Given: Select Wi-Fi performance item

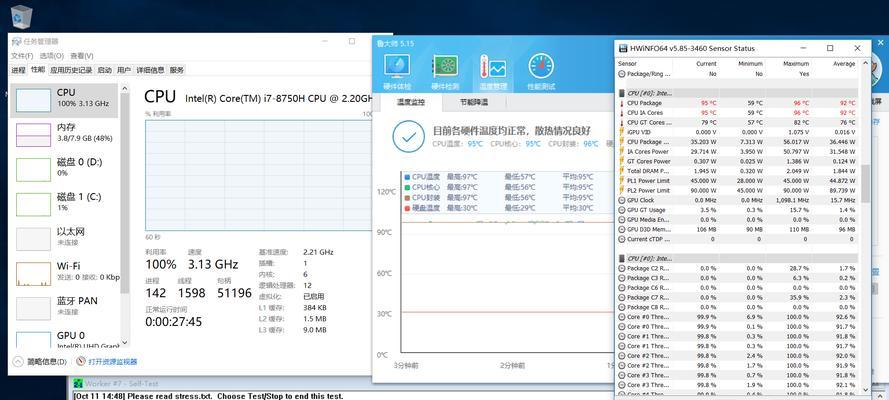Looking at the screenshot, I should click(x=65, y=272).
